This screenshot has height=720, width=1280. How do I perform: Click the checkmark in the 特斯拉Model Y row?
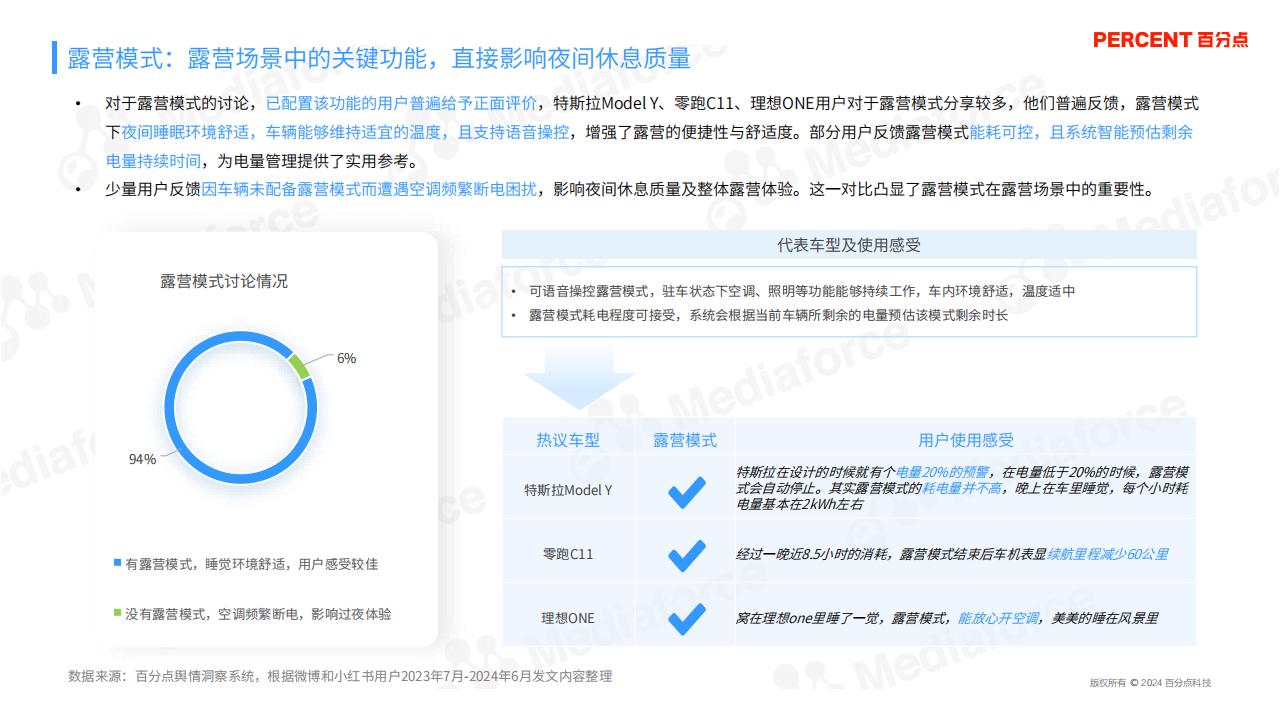[x=686, y=490]
